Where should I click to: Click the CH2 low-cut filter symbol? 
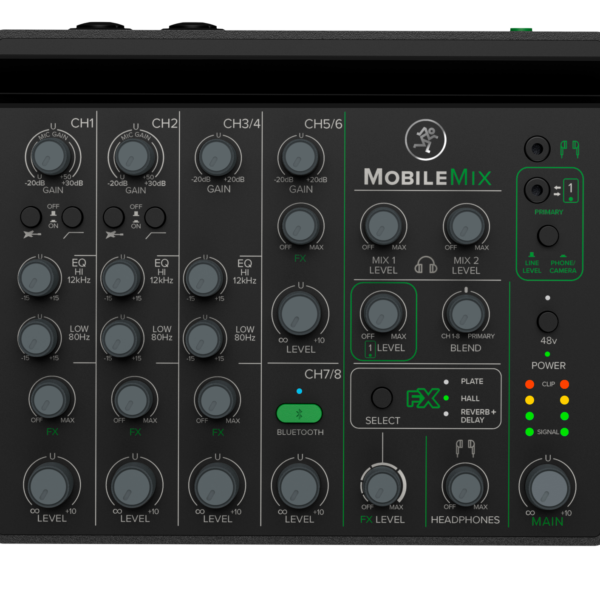tap(156, 235)
